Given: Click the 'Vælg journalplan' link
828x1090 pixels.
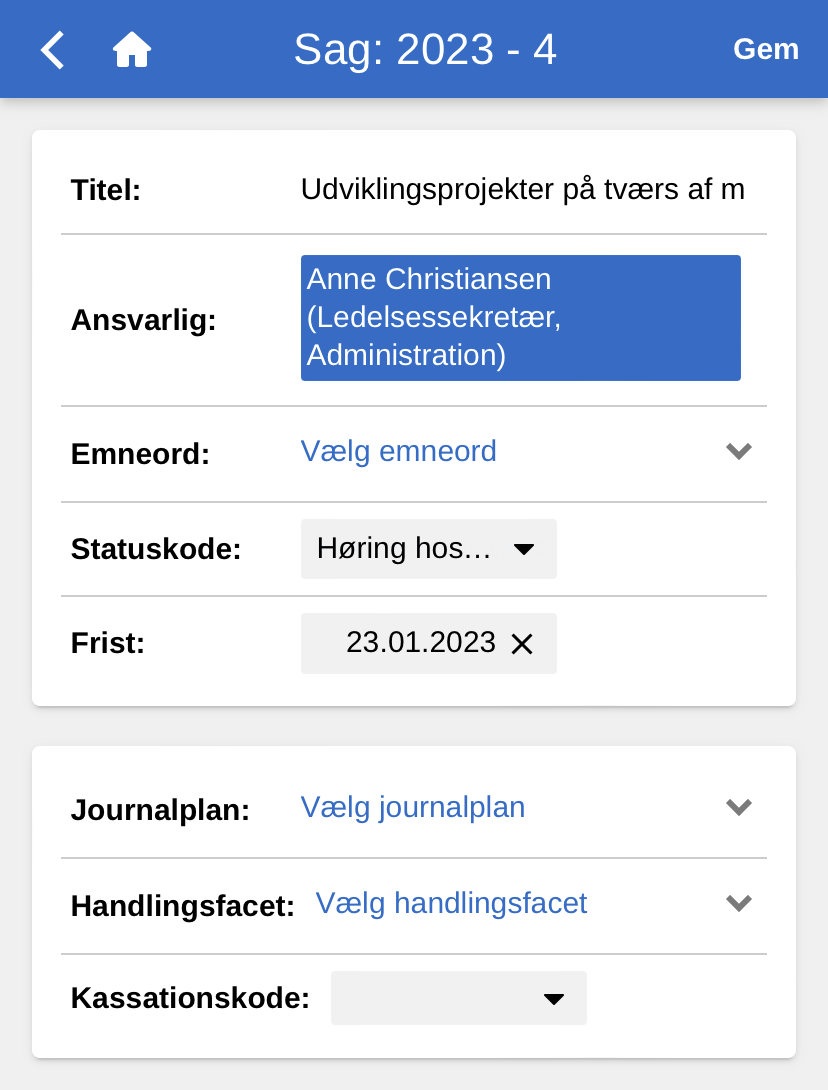Looking at the screenshot, I should (x=413, y=808).
